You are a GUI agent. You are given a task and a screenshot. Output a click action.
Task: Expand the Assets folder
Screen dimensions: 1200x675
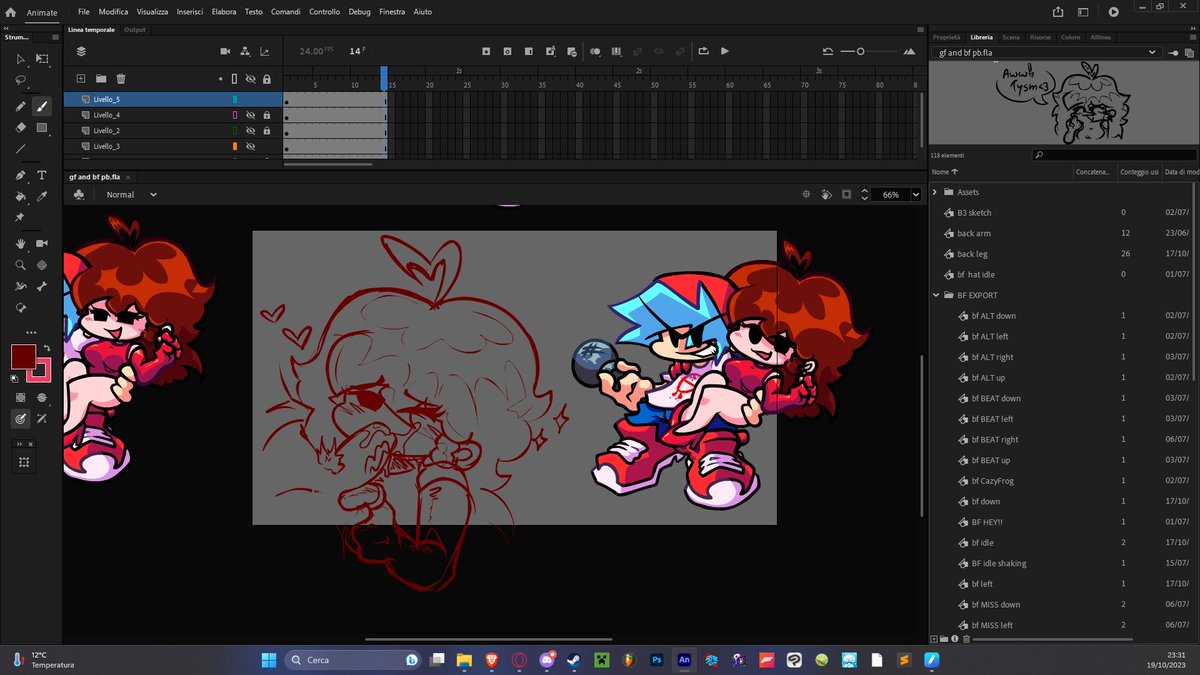[x=935, y=192]
